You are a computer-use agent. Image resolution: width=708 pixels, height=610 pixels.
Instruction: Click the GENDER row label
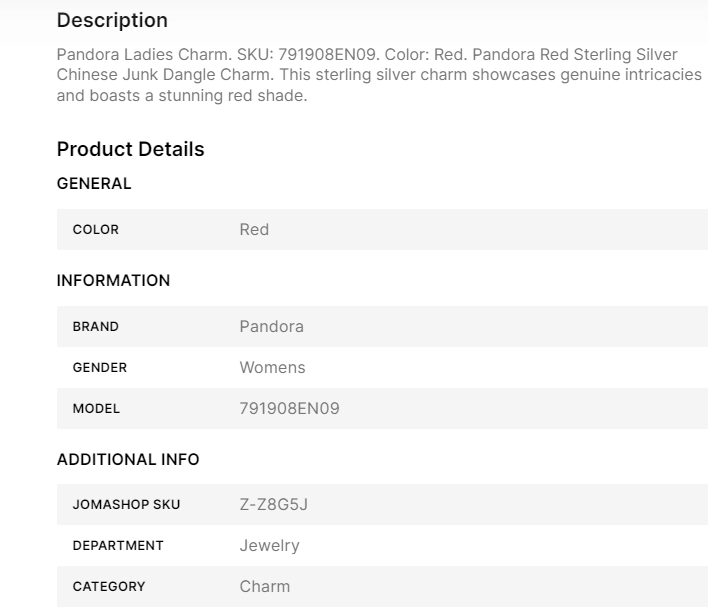tap(100, 368)
